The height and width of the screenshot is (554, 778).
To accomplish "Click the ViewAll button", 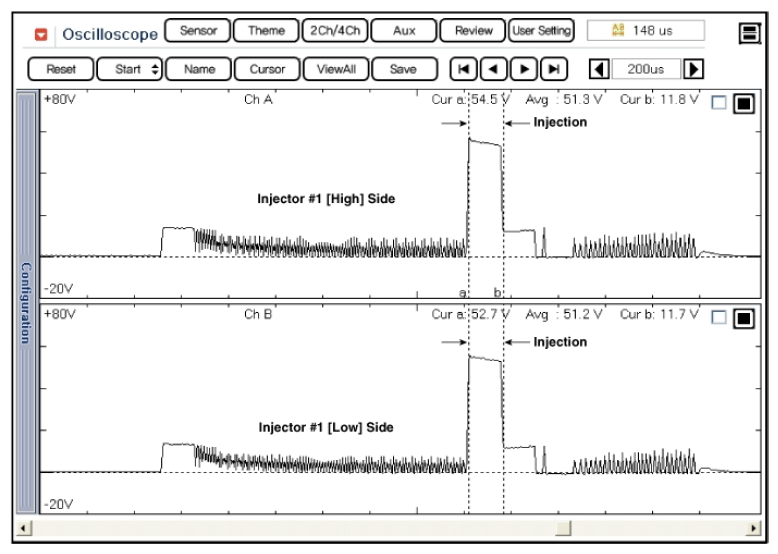I will (336, 69).
